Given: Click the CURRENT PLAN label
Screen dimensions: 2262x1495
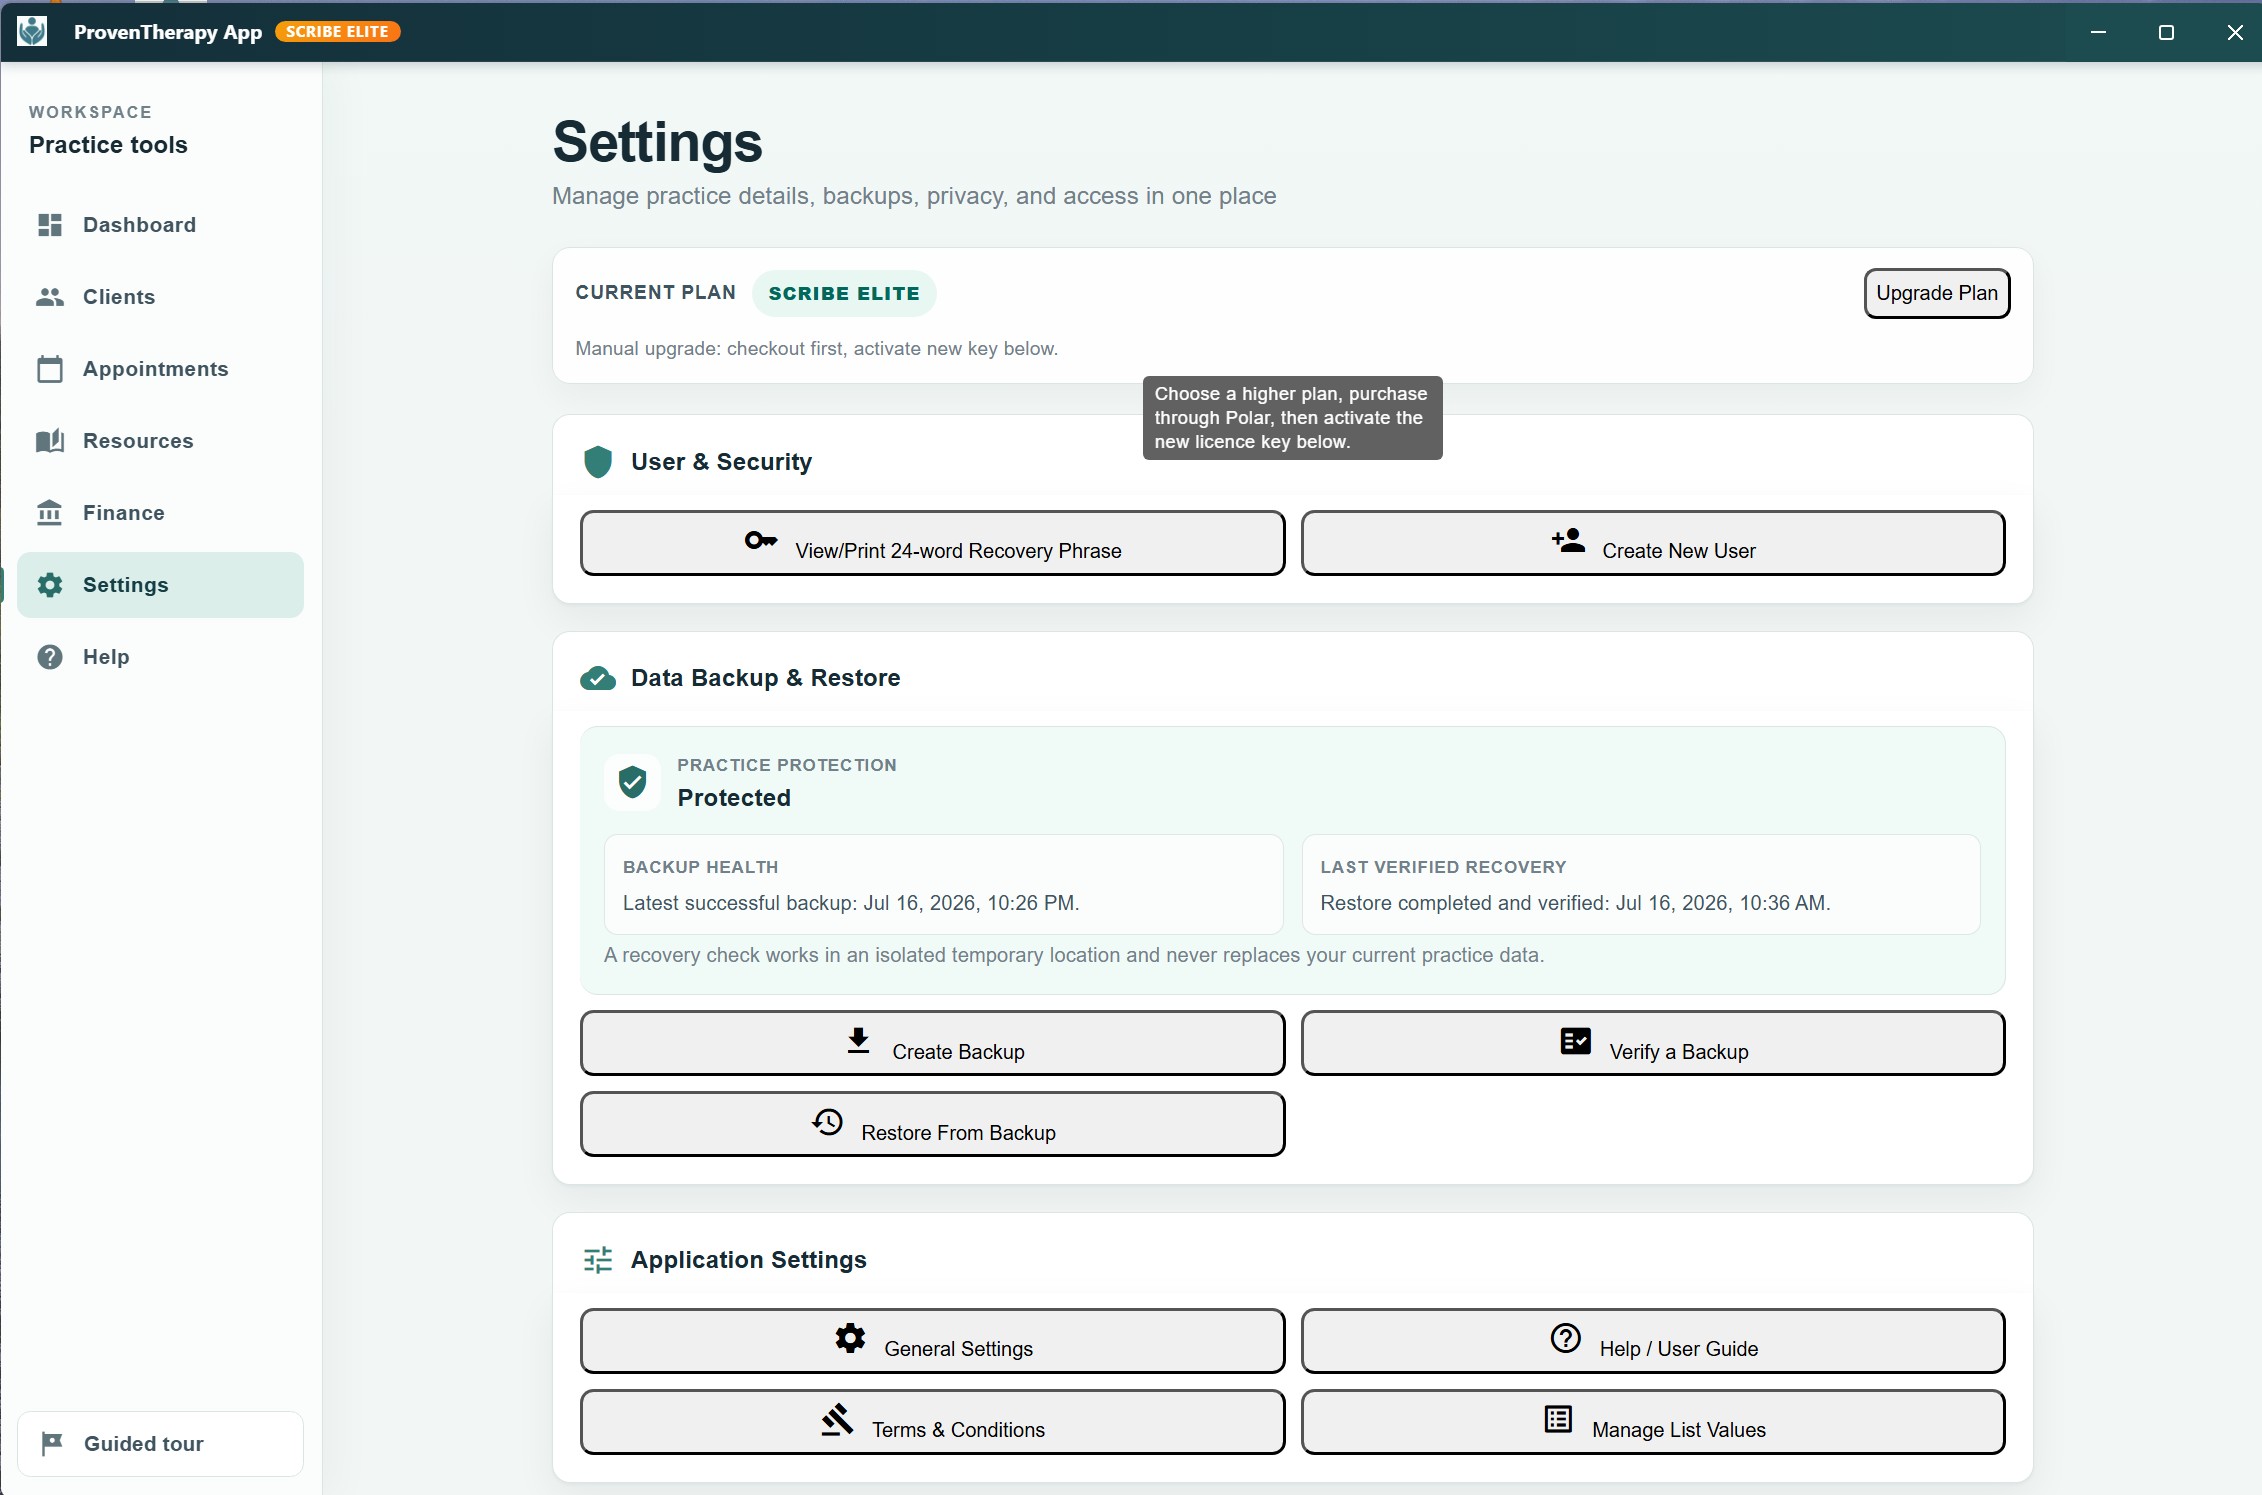Looking at the screenshot, I should click(655, 292).
